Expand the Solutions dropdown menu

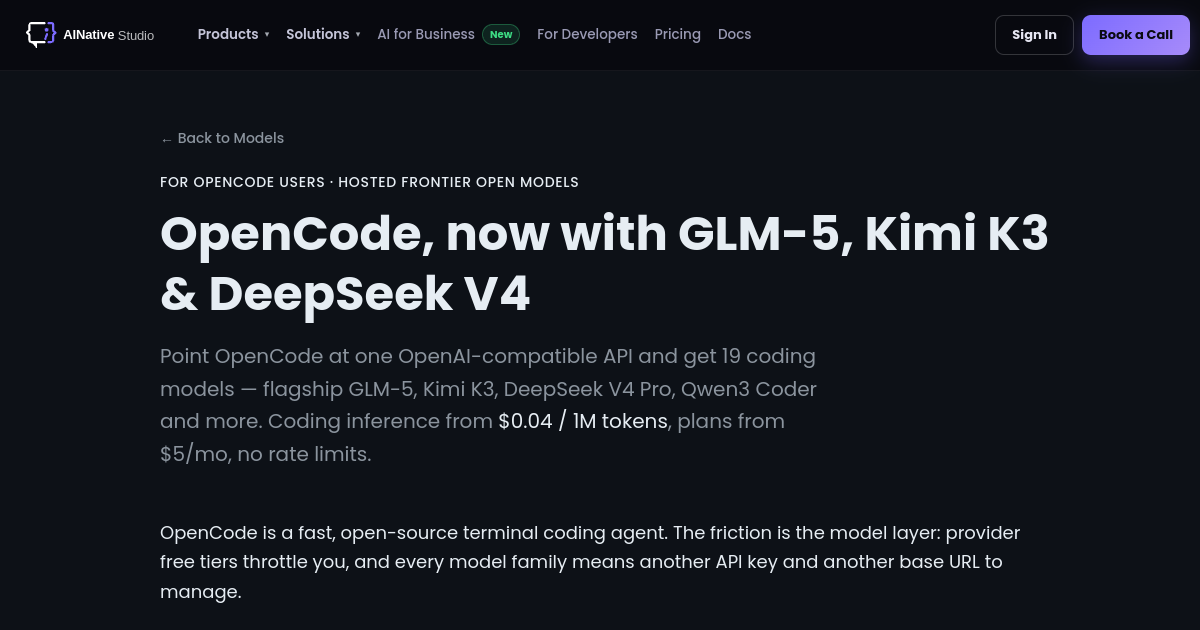[x=323, y=34]
